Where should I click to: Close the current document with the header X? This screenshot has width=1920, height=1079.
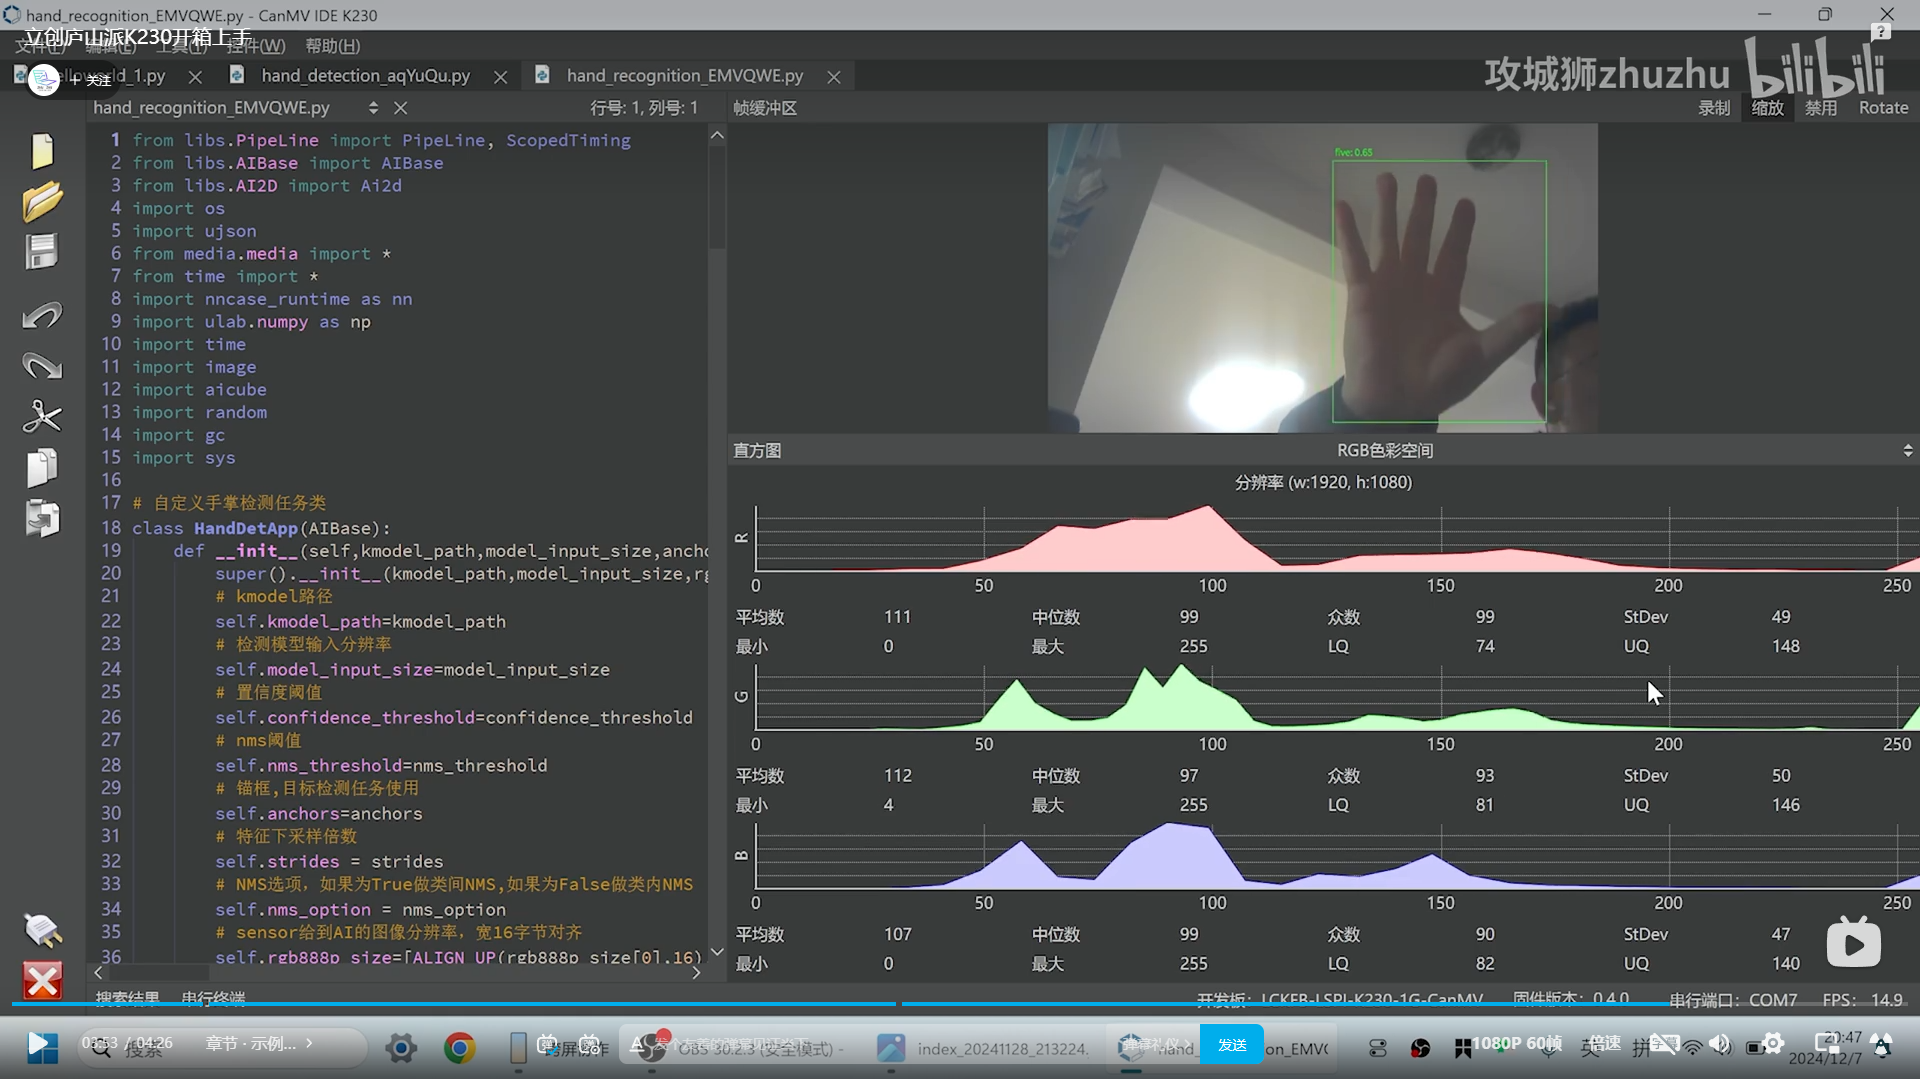(401, 108)
